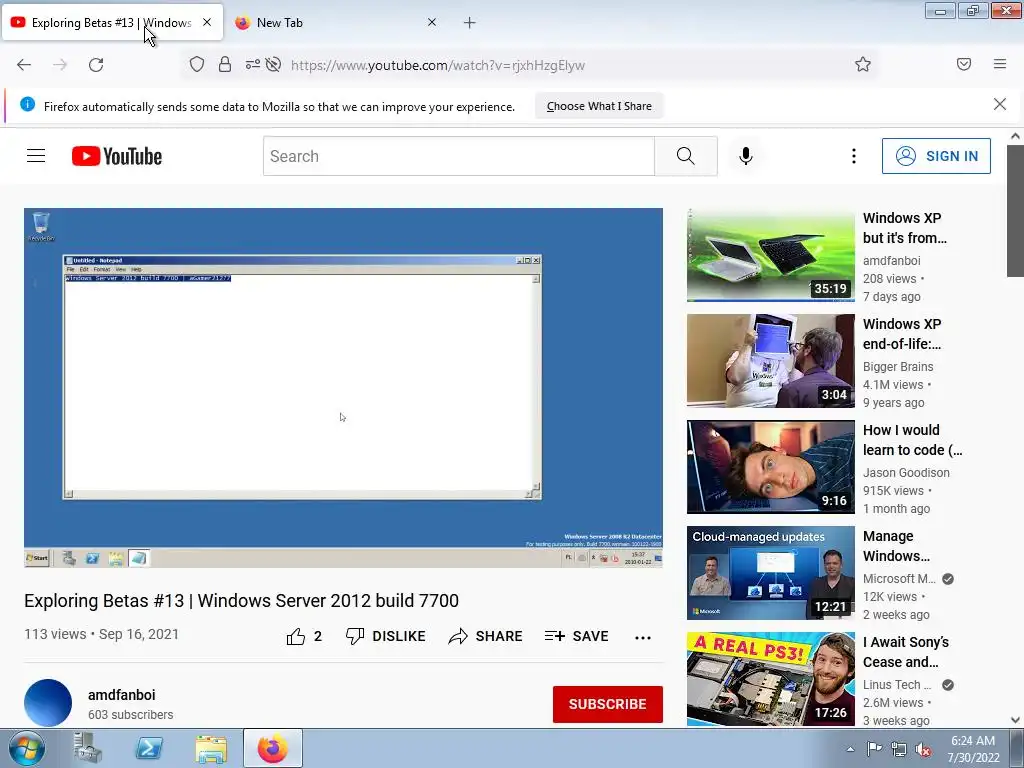
Task: Open the Windows XP 35:19 video thumbnail
Action: pos(771,255)
